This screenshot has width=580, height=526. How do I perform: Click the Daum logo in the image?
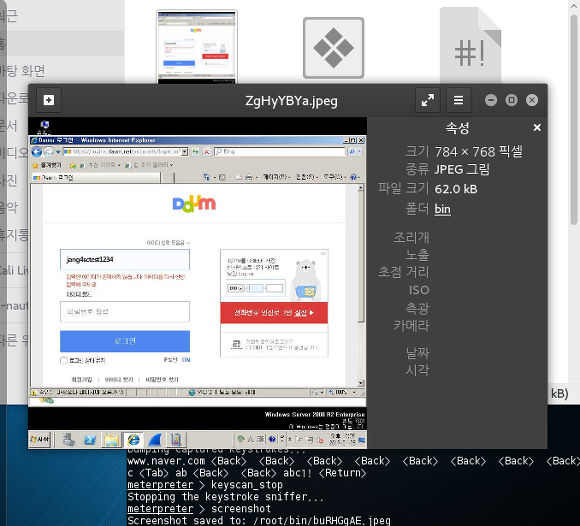click(x=194, y=204)
